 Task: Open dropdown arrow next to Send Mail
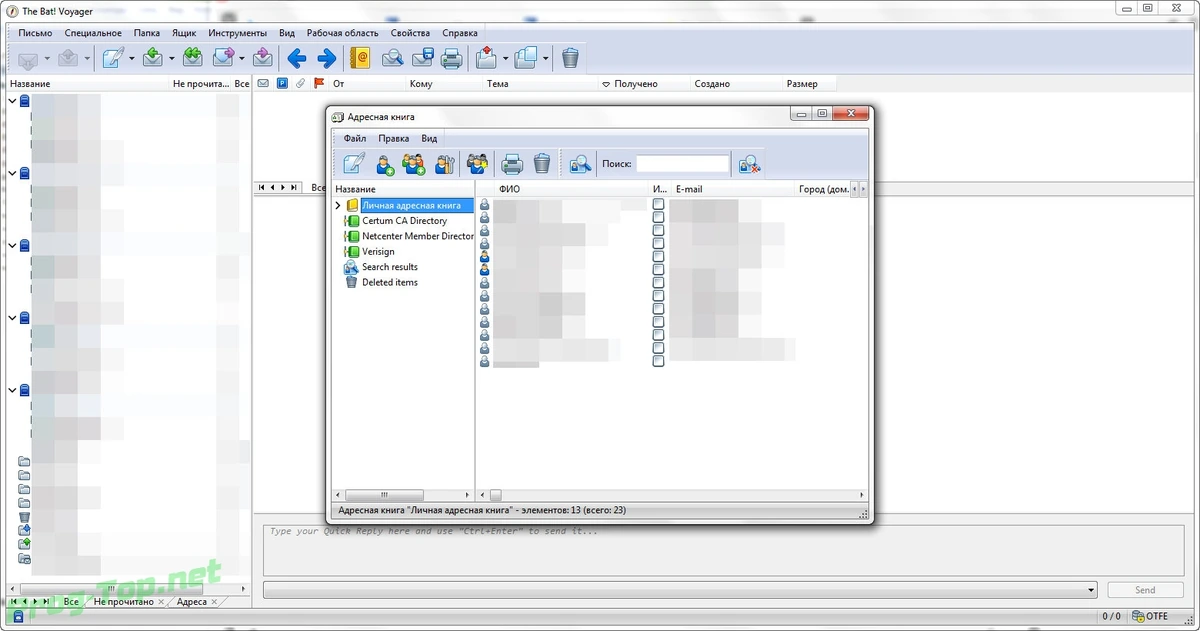coord(87,58)
